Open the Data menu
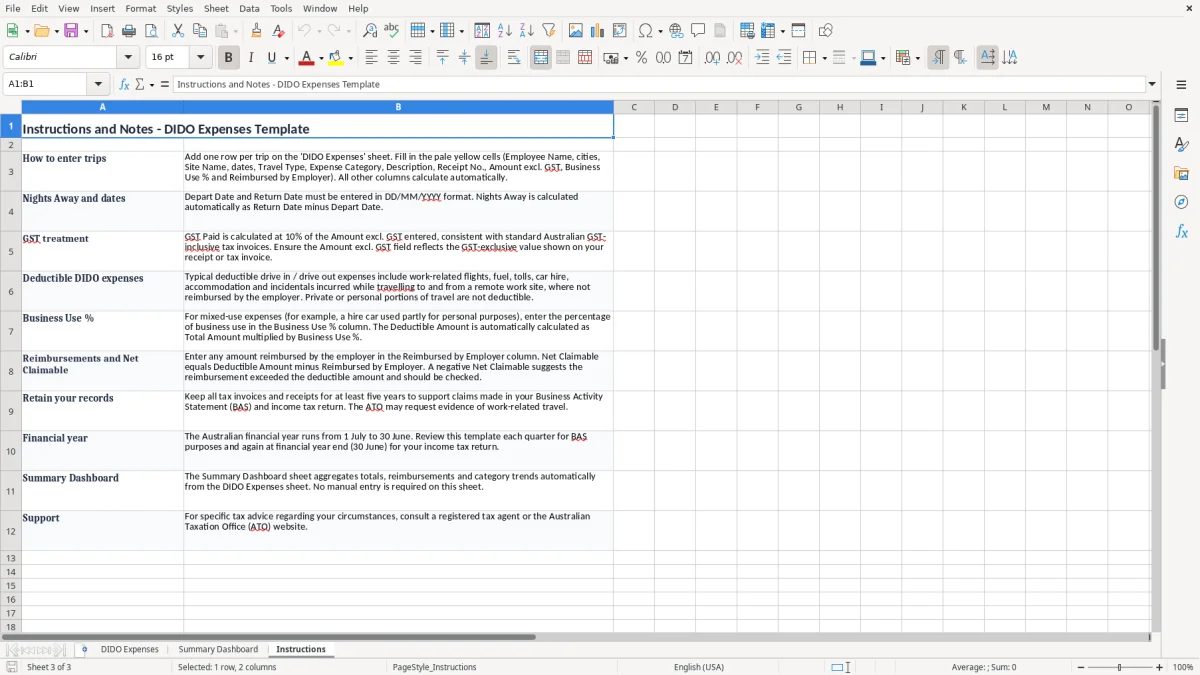This screenshot has height=675, width=1200. click(249, 8)
